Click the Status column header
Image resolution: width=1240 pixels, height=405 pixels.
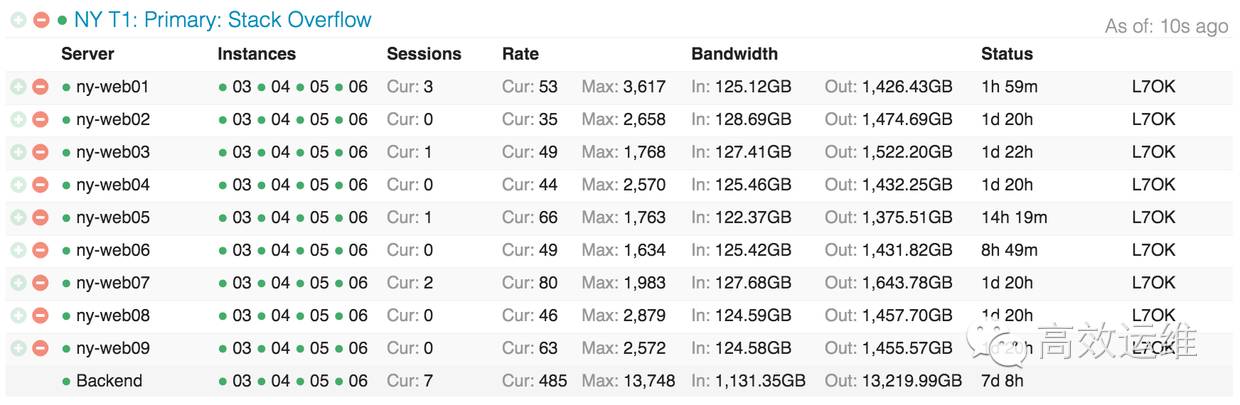click(1007, 54)
